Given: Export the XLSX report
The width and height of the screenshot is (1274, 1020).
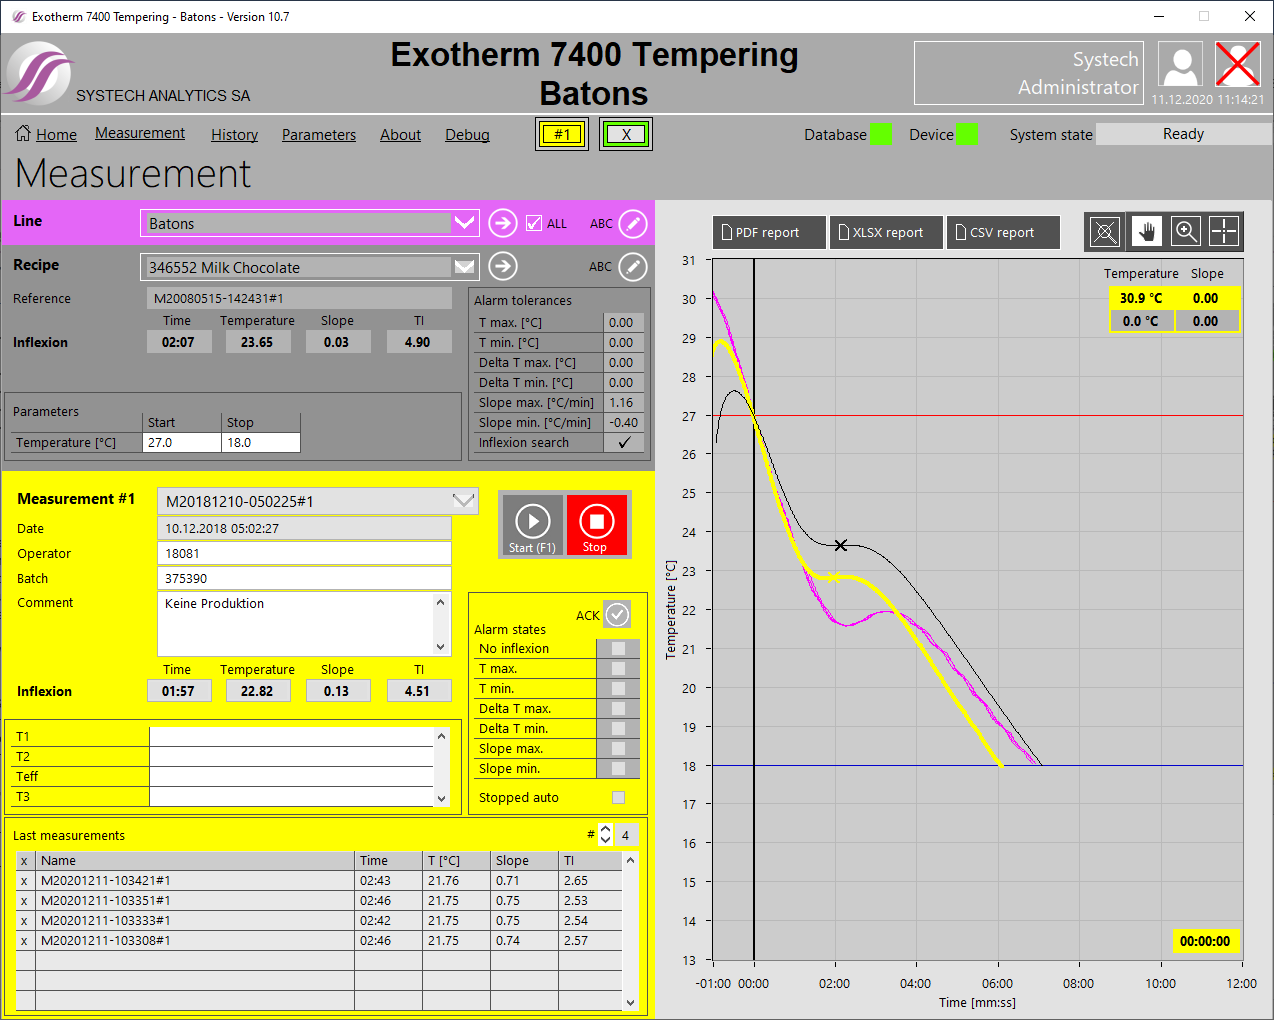Looking at the screenshot, I should pos(886,232).
